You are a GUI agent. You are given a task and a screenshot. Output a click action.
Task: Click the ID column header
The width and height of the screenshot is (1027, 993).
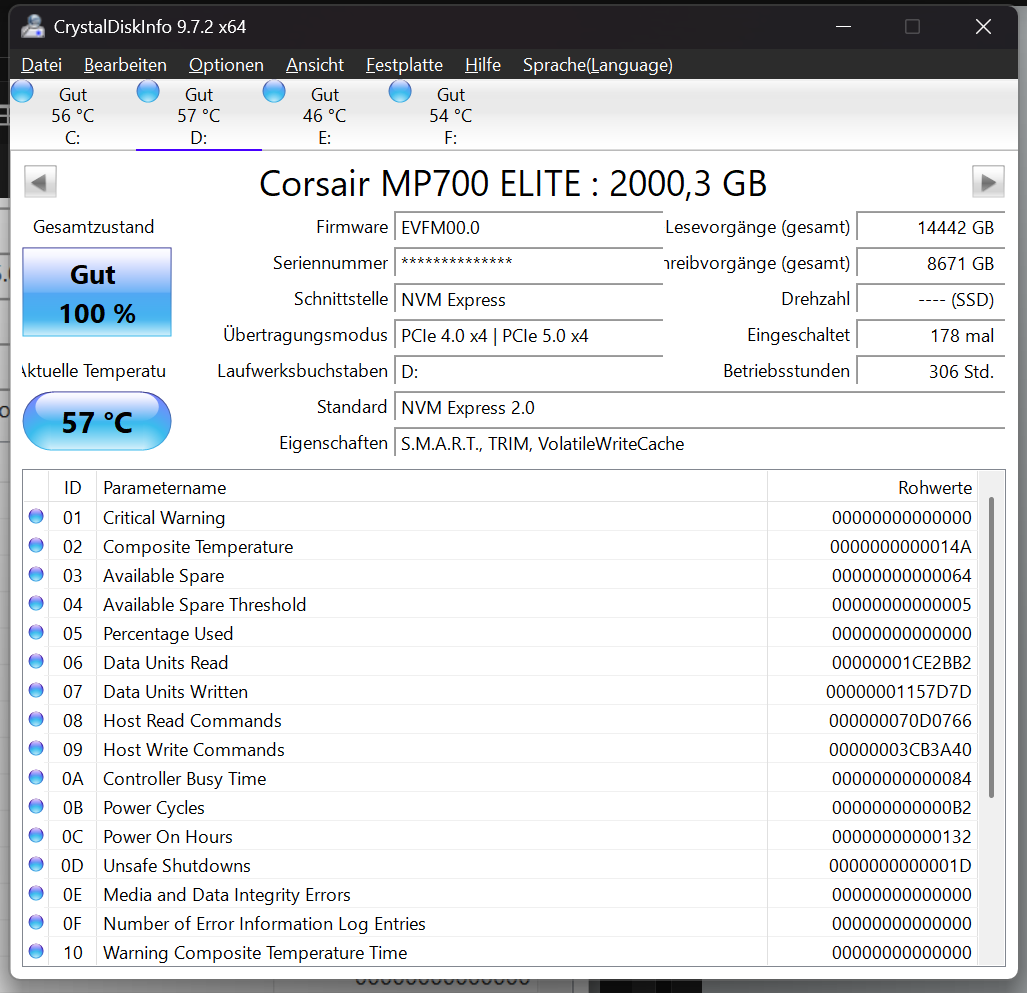point(72,487)
